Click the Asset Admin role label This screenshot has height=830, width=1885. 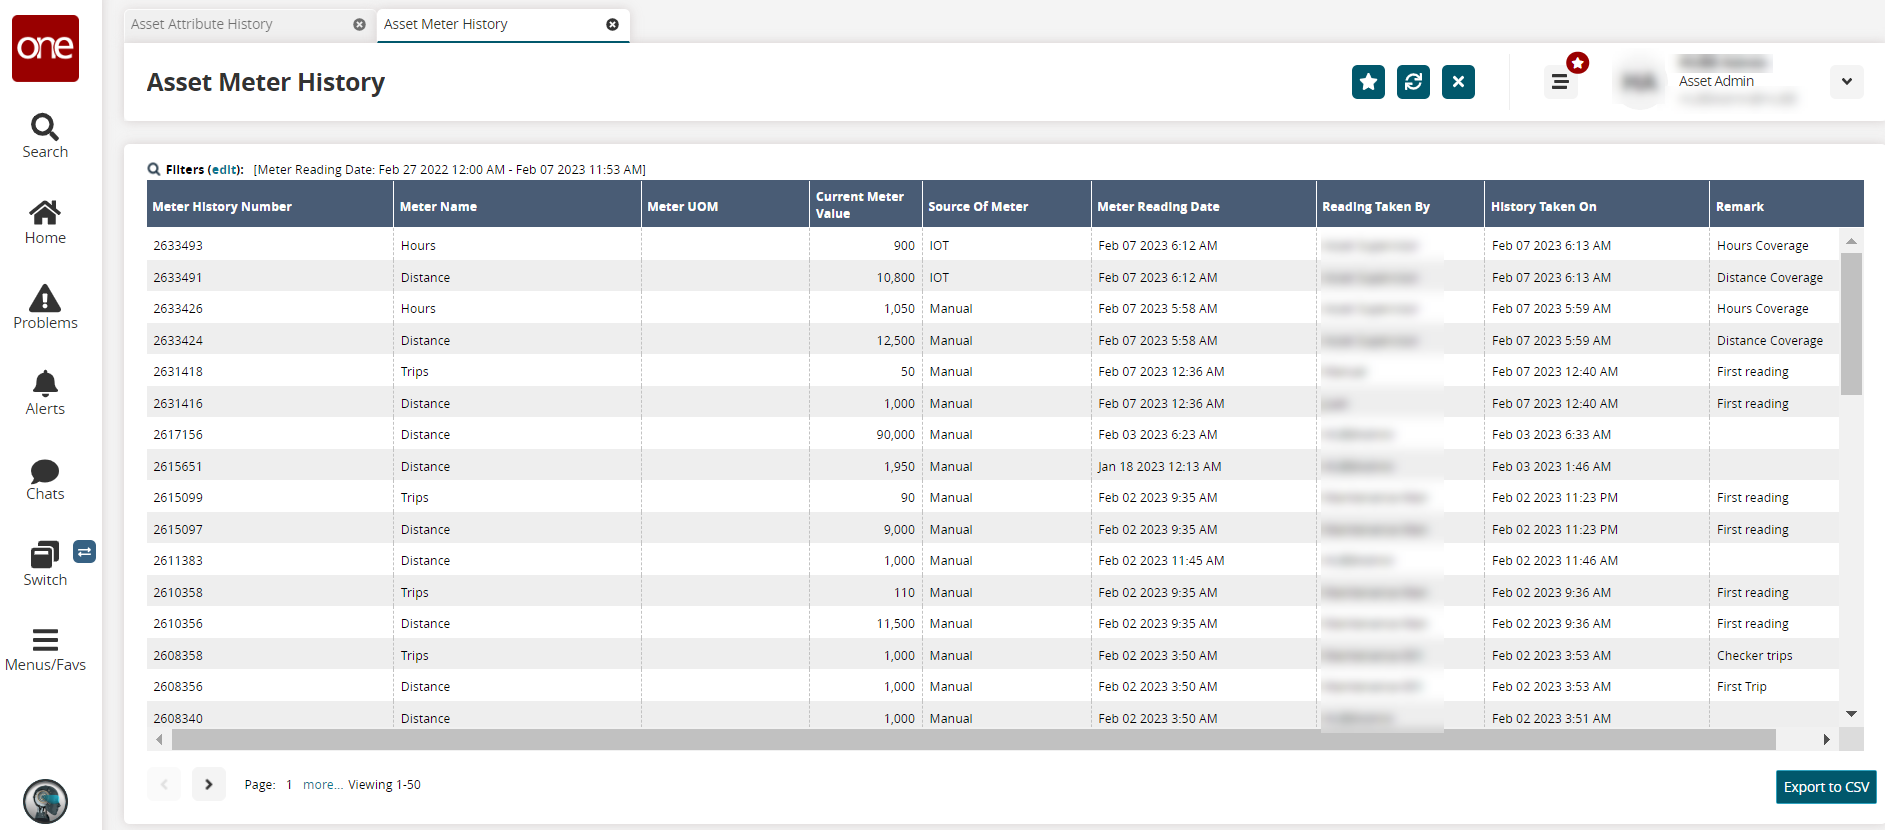tap(1716, 81)
